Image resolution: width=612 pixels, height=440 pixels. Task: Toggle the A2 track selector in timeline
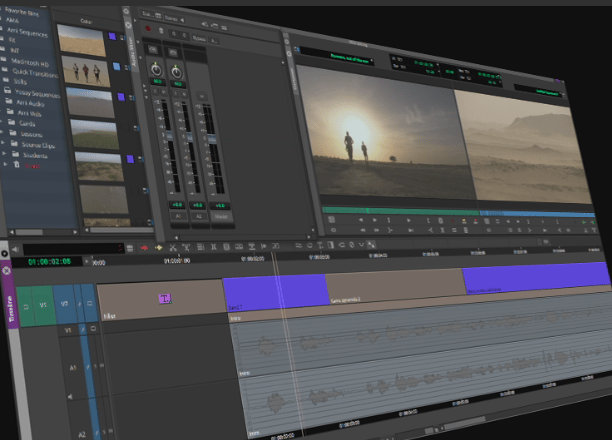click(82, 434)
